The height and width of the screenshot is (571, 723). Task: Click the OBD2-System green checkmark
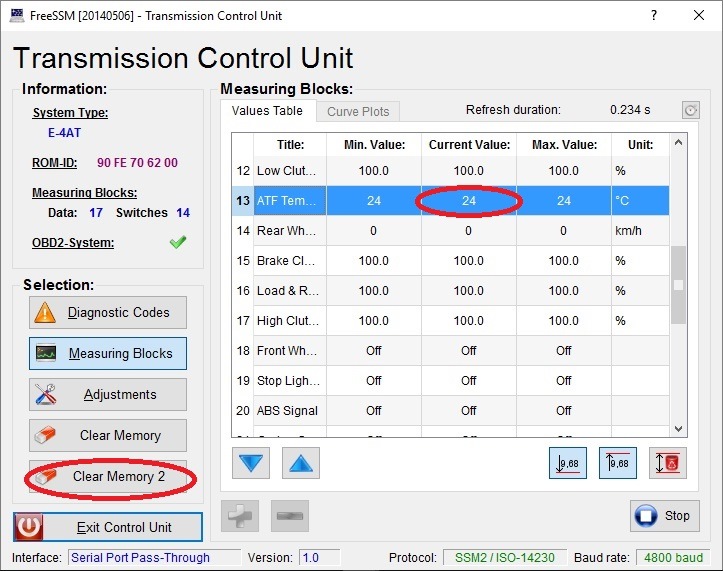click(178, 242)
